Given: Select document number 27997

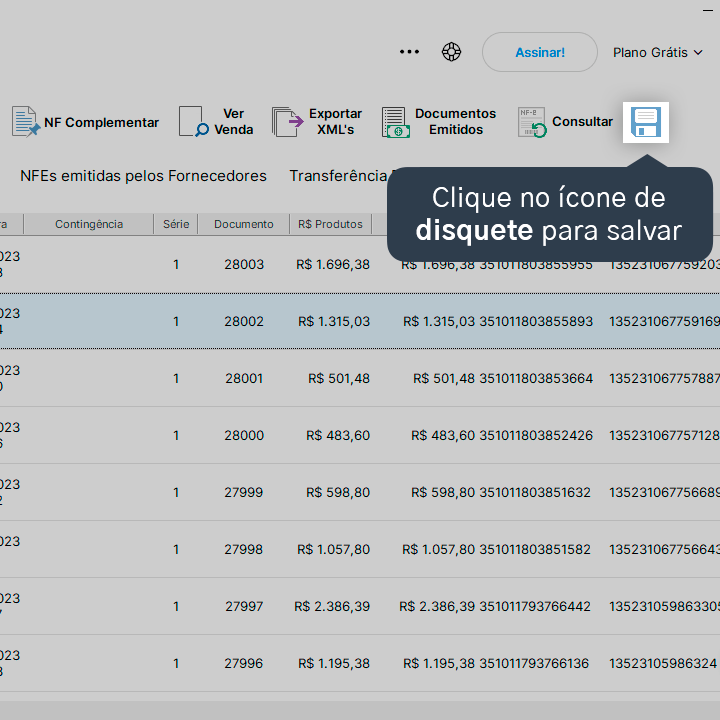Looking at the screenshot, I should 244,606.
